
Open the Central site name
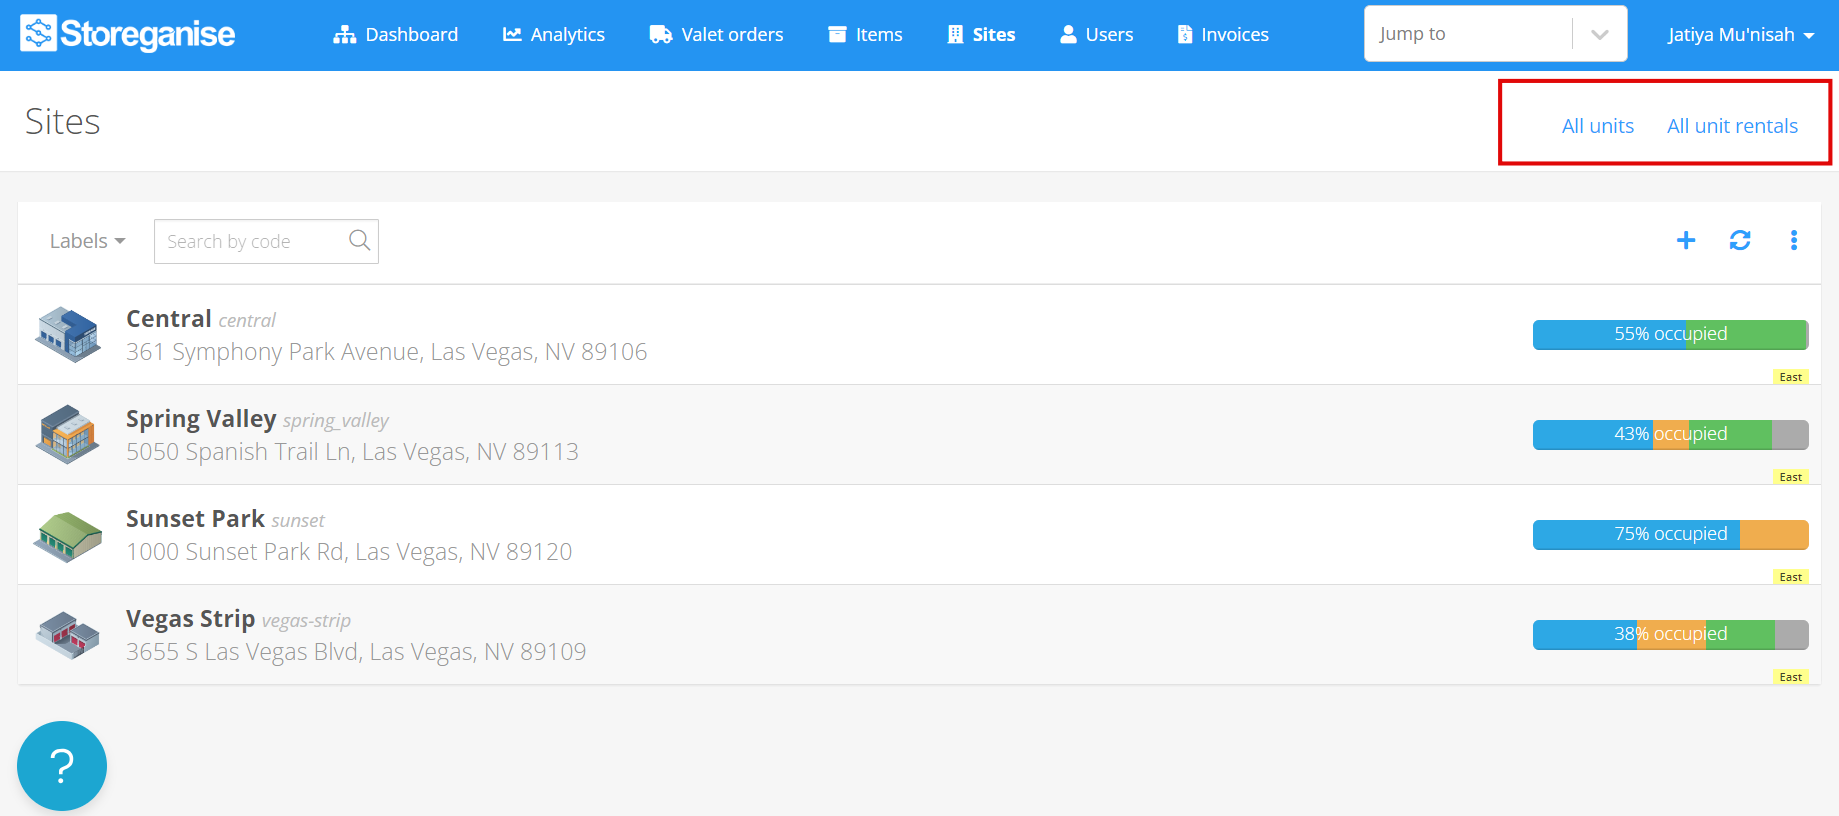pos(168,318)
